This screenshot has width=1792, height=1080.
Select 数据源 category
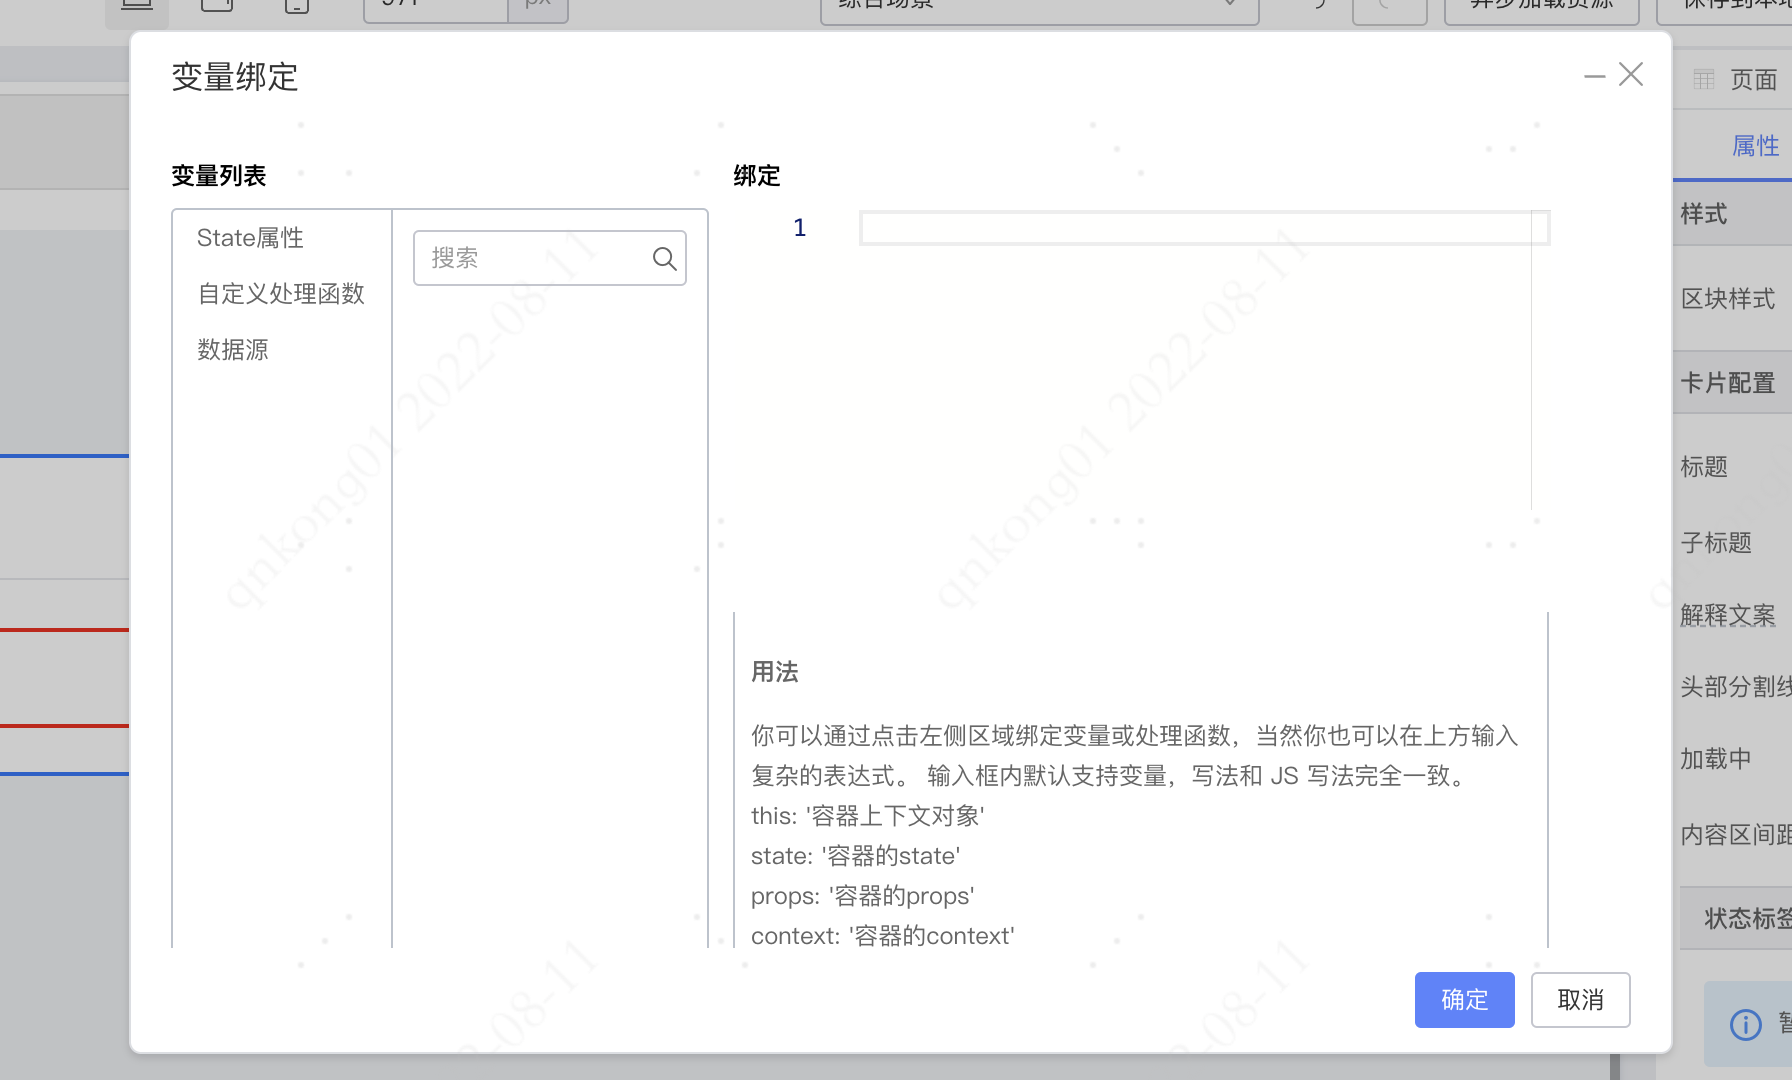pyautogui.click(x=233, y=350)
